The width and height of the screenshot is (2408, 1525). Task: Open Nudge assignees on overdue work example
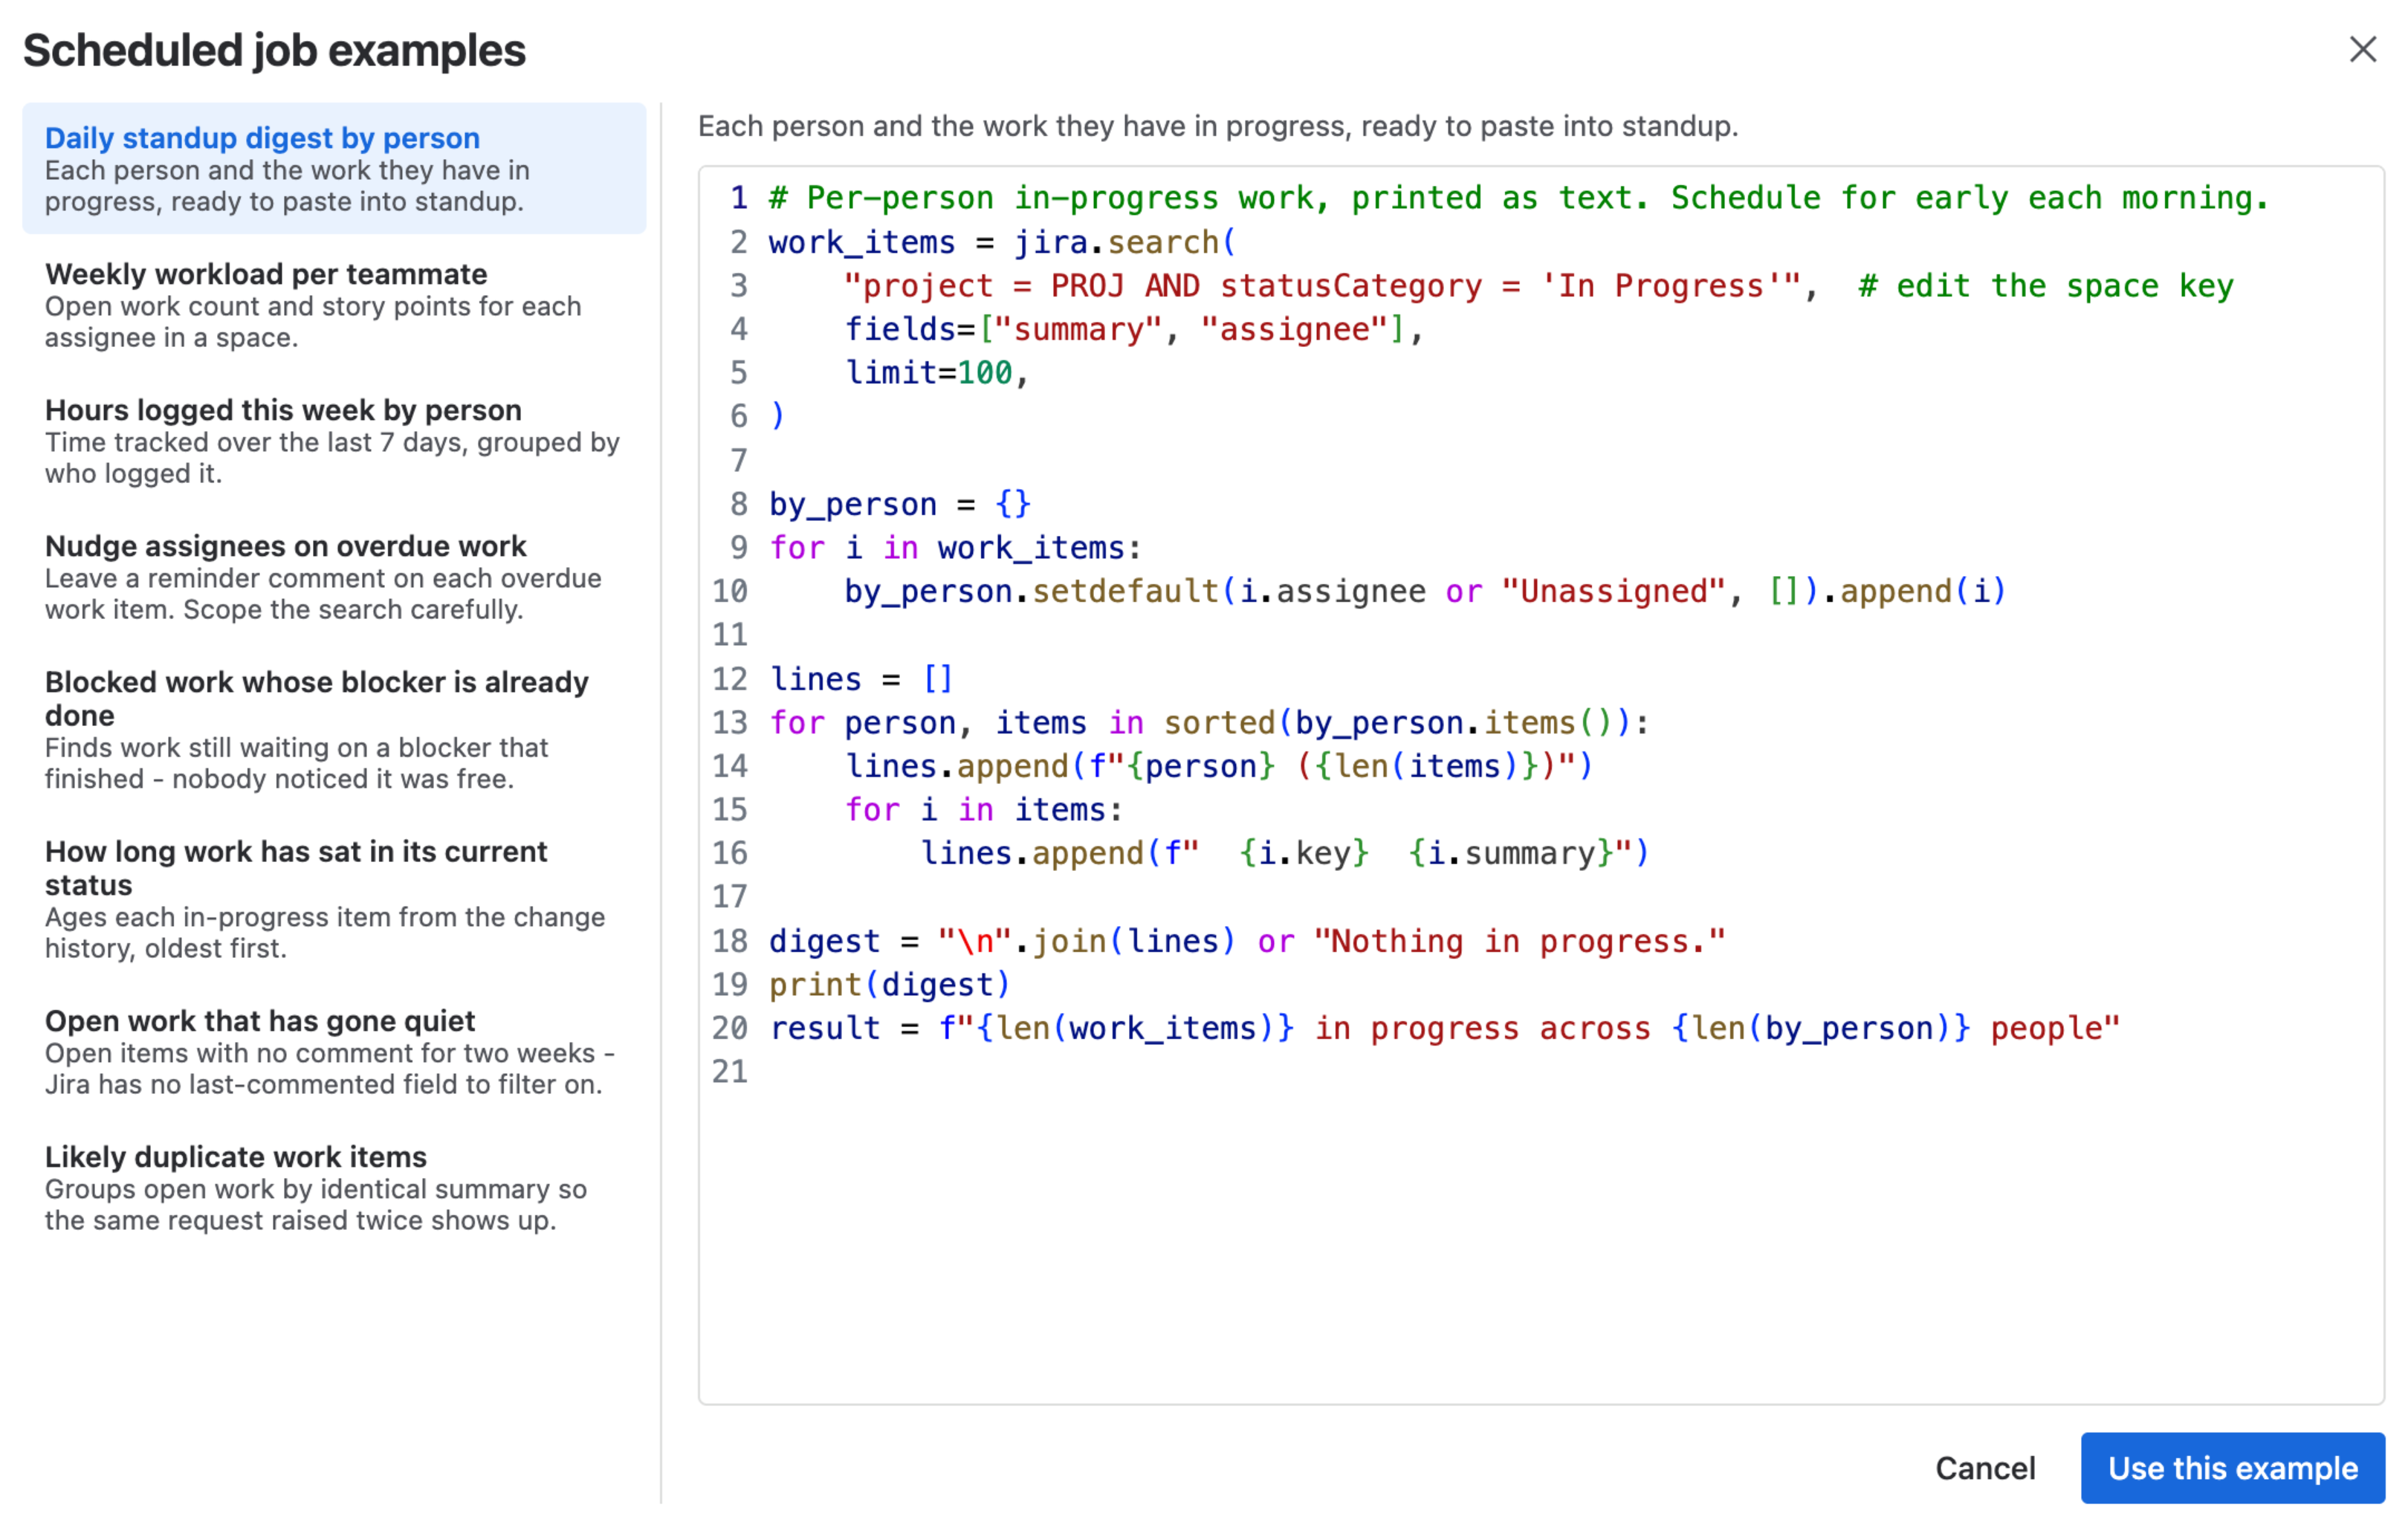[334, 577]
